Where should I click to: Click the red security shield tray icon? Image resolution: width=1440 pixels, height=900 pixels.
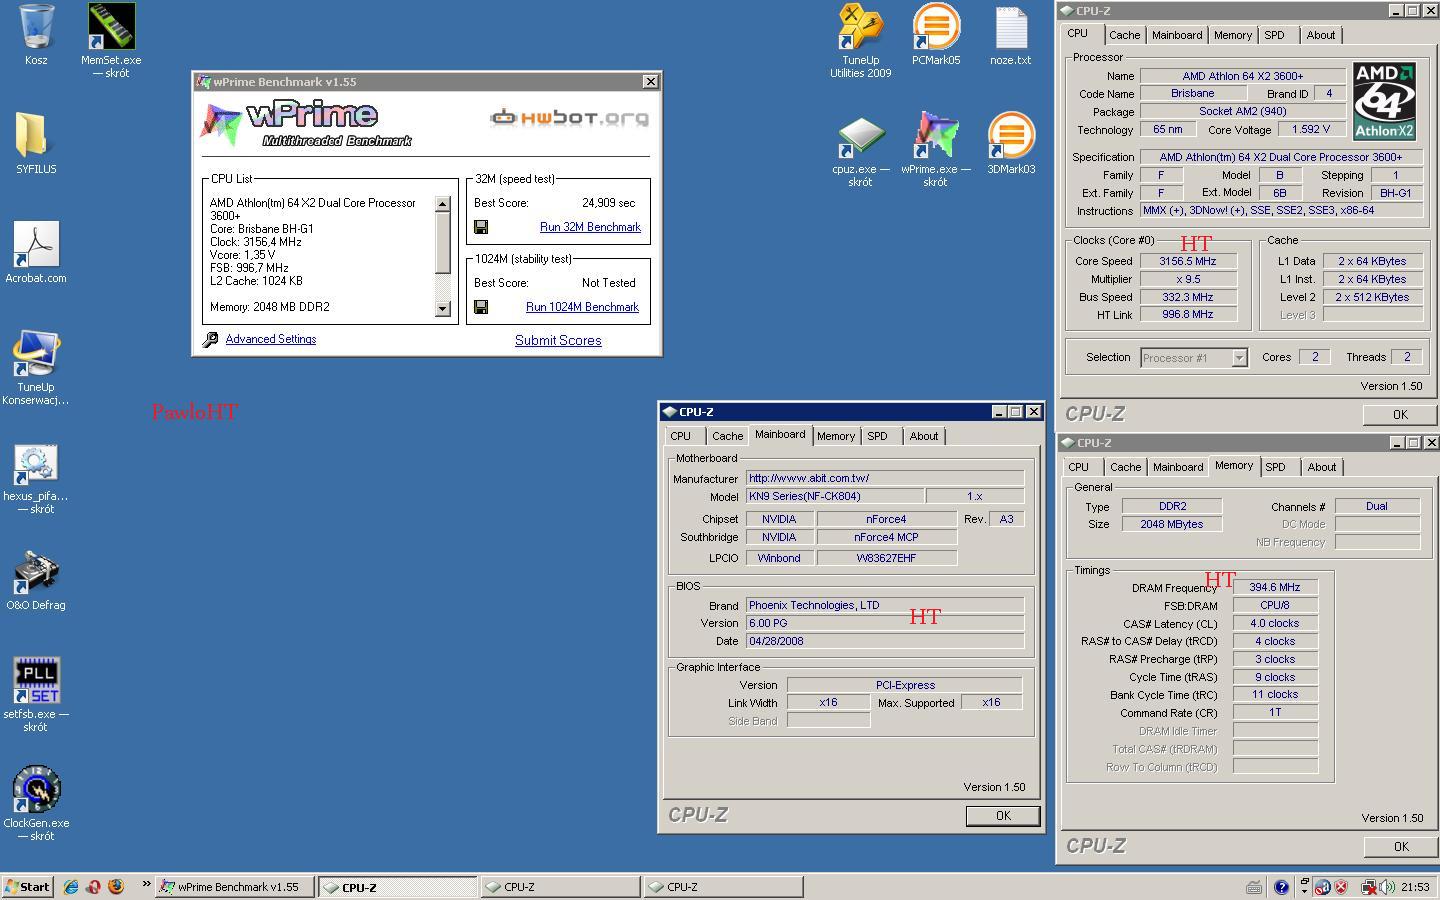click(x=1342, y=887)
